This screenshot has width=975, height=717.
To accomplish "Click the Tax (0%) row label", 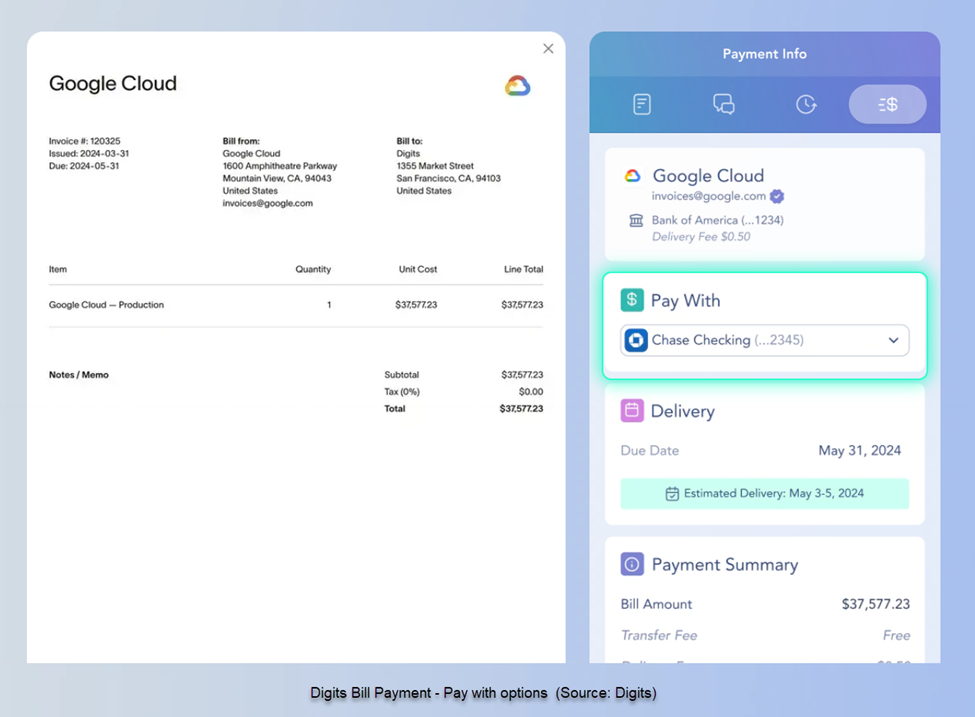I will (x=402, y=392).
